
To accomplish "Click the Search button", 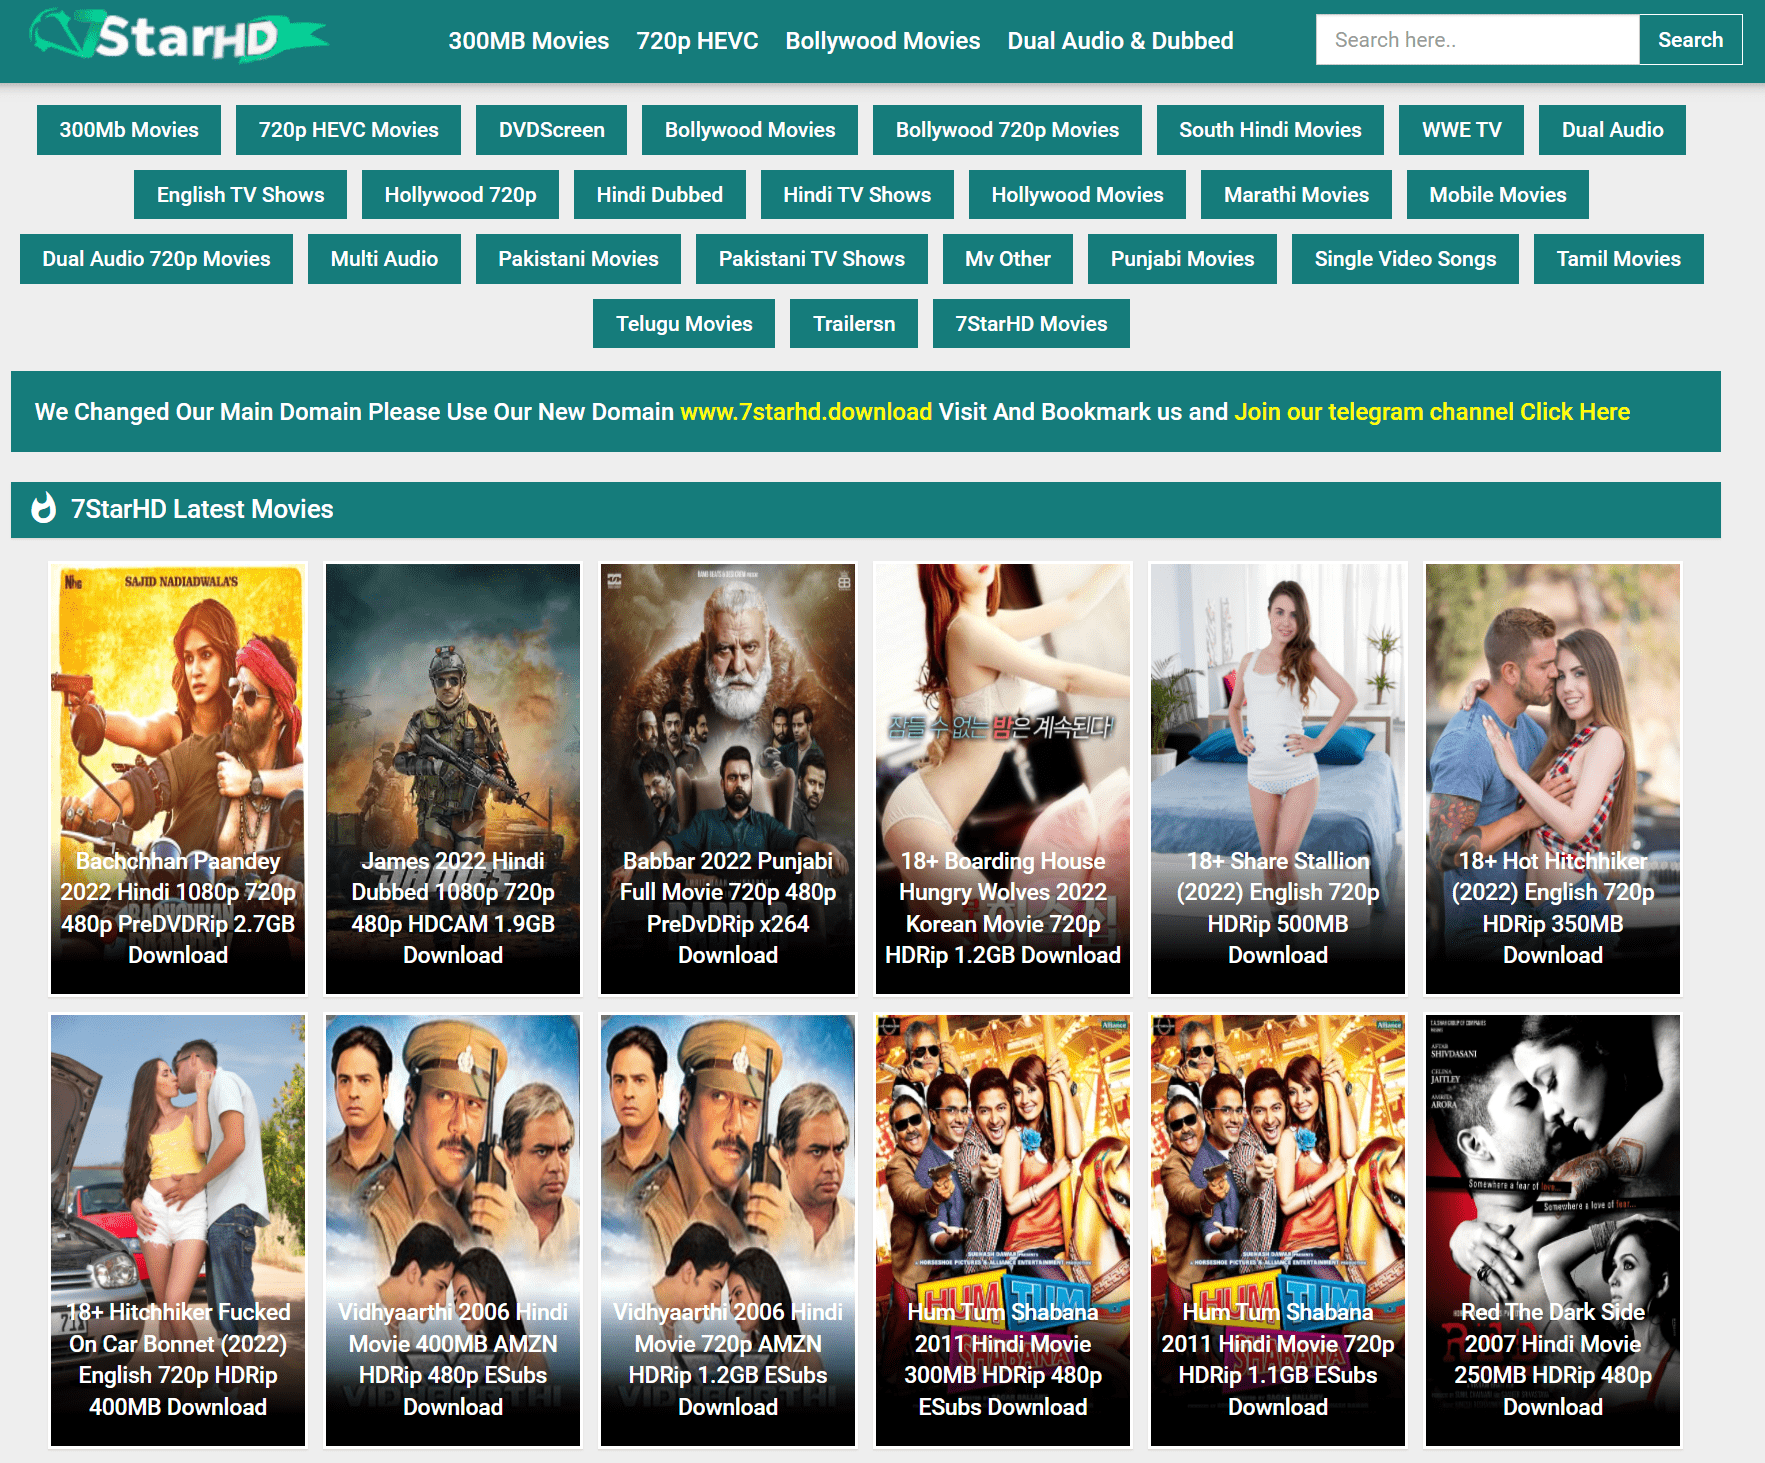I will [x=1690, y=40].
